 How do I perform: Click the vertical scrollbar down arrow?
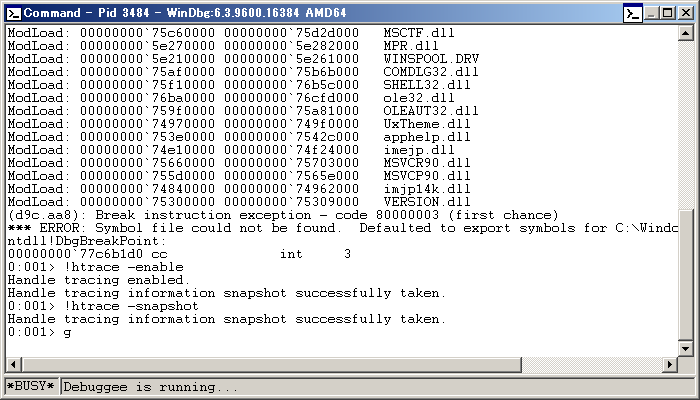pos(685,349)
